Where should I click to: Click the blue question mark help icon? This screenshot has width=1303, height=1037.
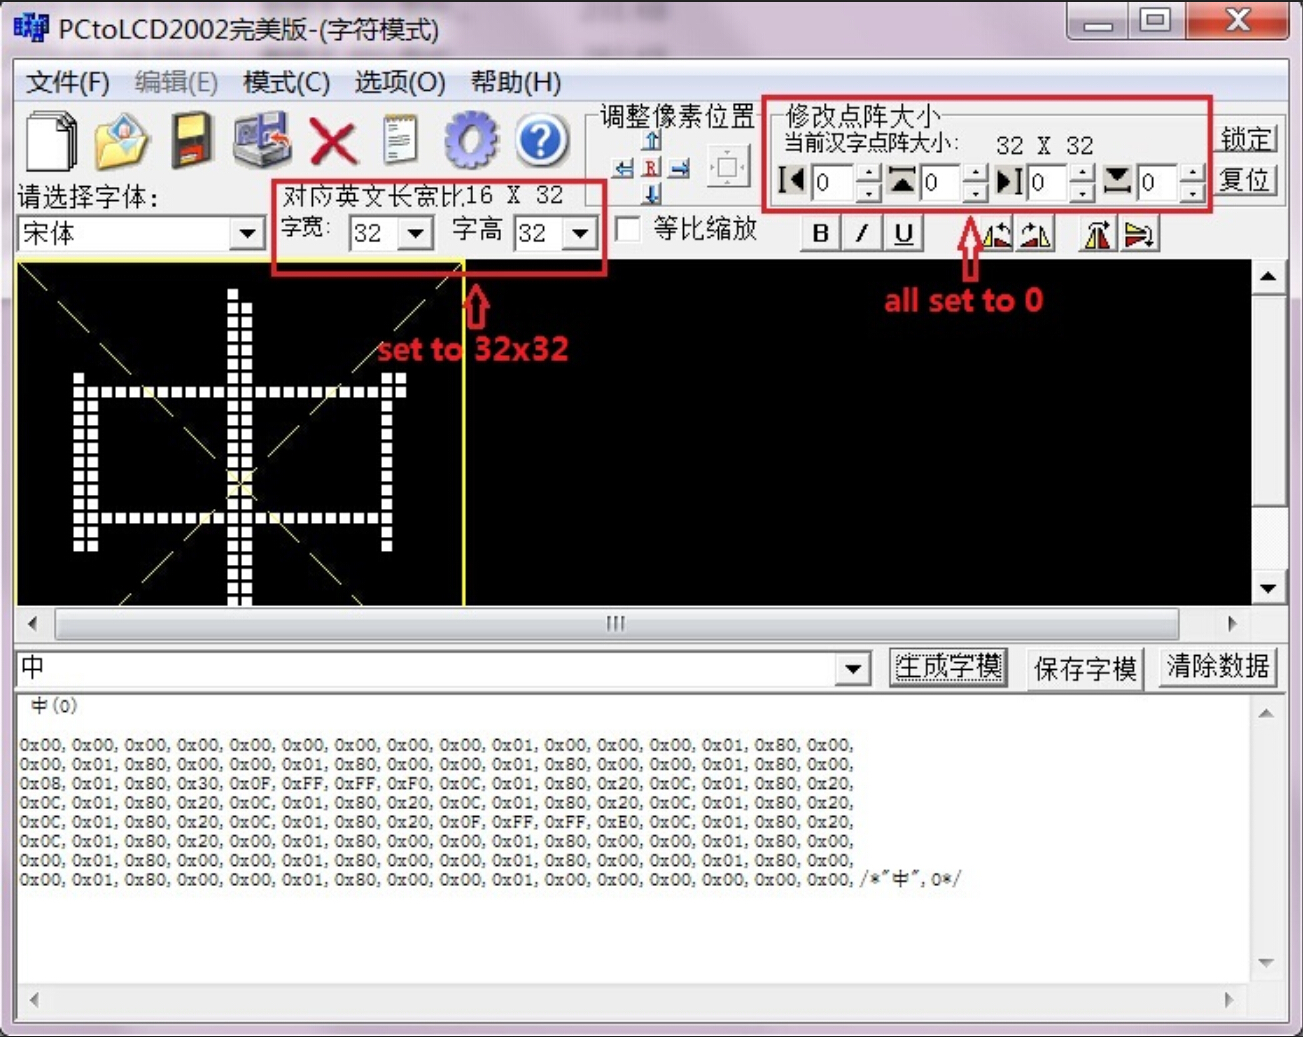click(541, 141)
